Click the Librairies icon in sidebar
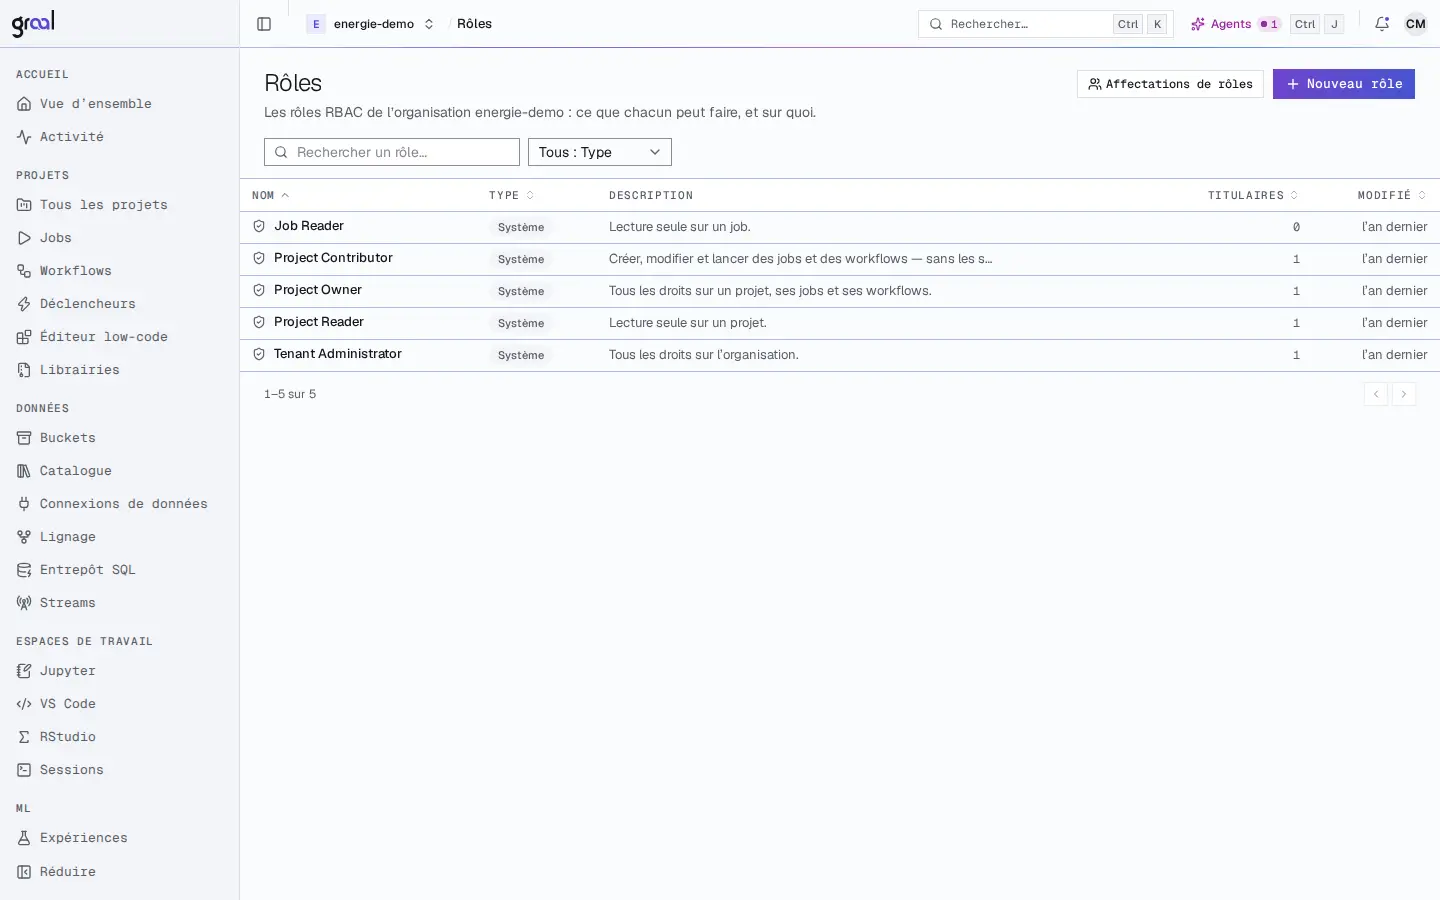The height and width of the screenshot is (900, 1440). pos(24,370)
